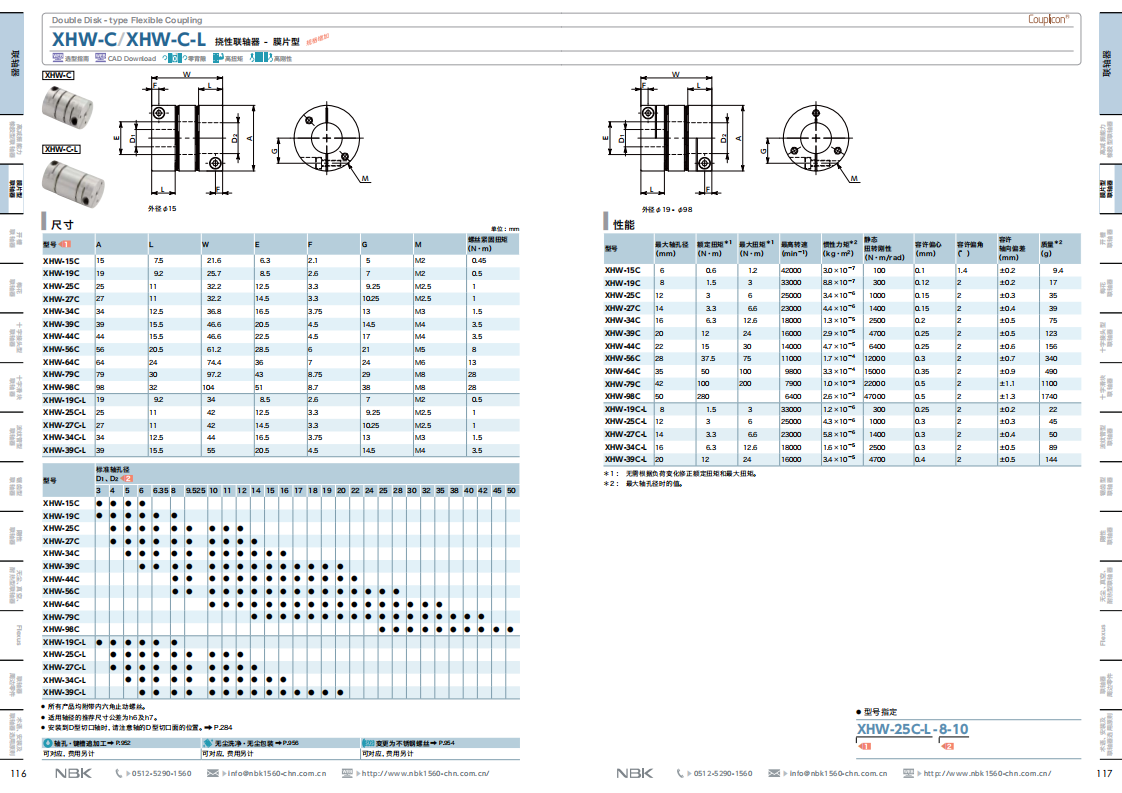The width and height of the screenshot is (1122, 793).
Task: Click the NBK logo on page 116
Action: pyautogui.click(x=74, y=773)
